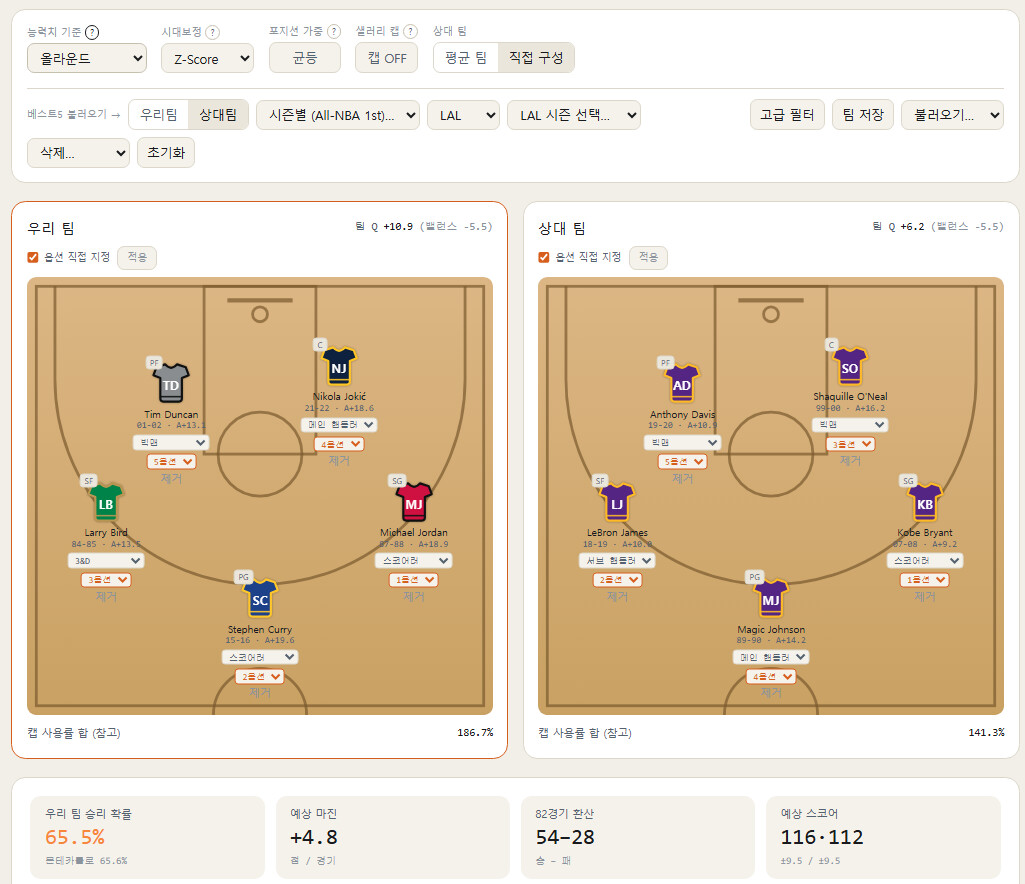Open Michael Jordan's 1옵션 dropdown

pos(414,580)
